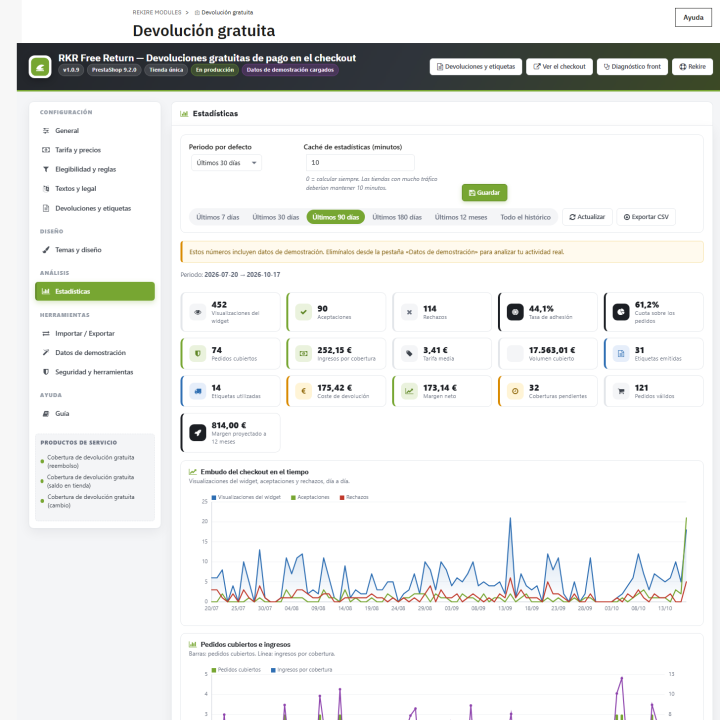Click the Rekire header button
720x720 pixels.
click(692, 67)
